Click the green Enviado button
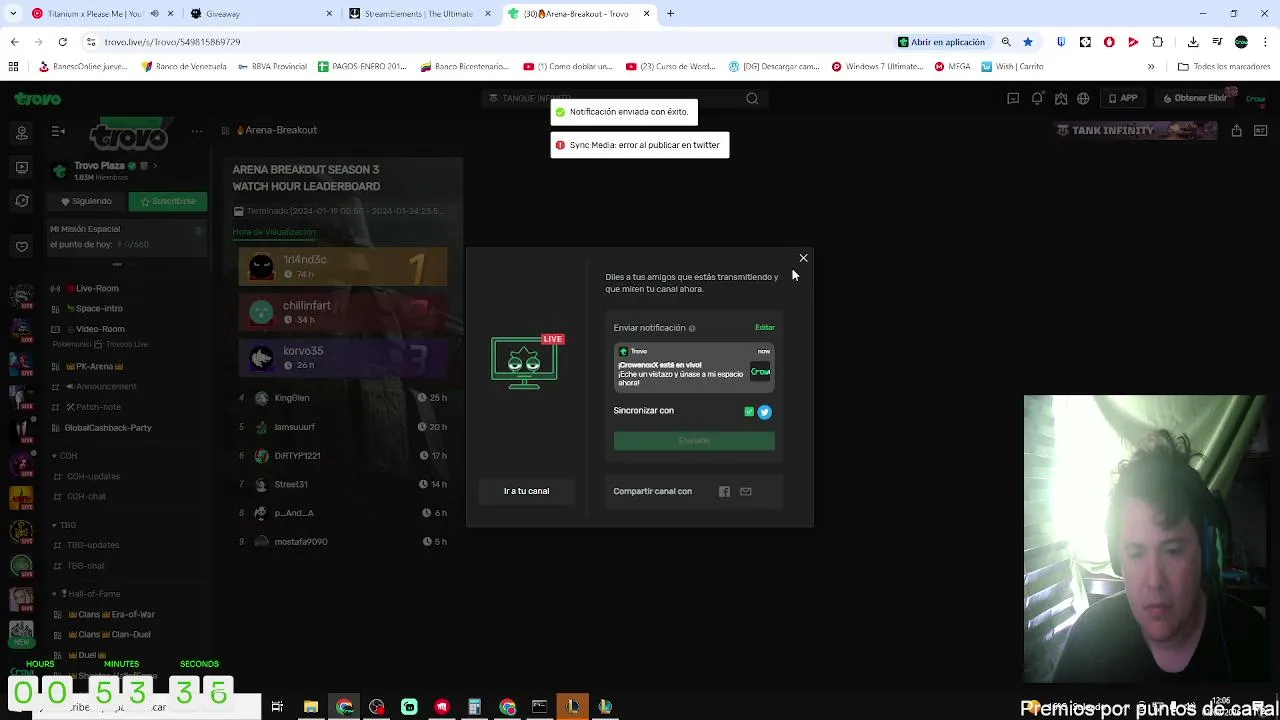This screenshot has width=1280, height=720. click(694, 441)
